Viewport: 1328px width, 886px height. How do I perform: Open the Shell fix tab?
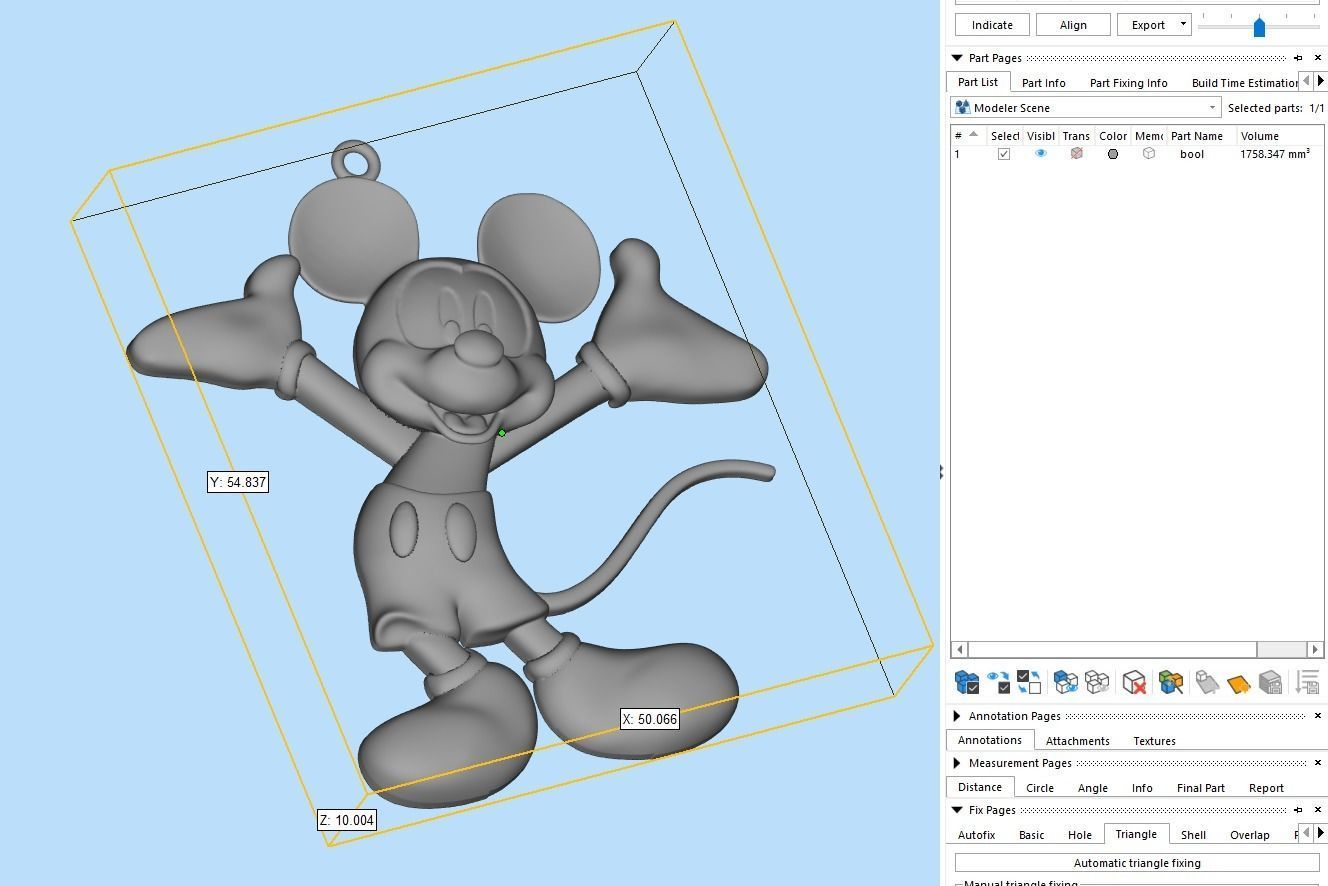coord(1193,835)
